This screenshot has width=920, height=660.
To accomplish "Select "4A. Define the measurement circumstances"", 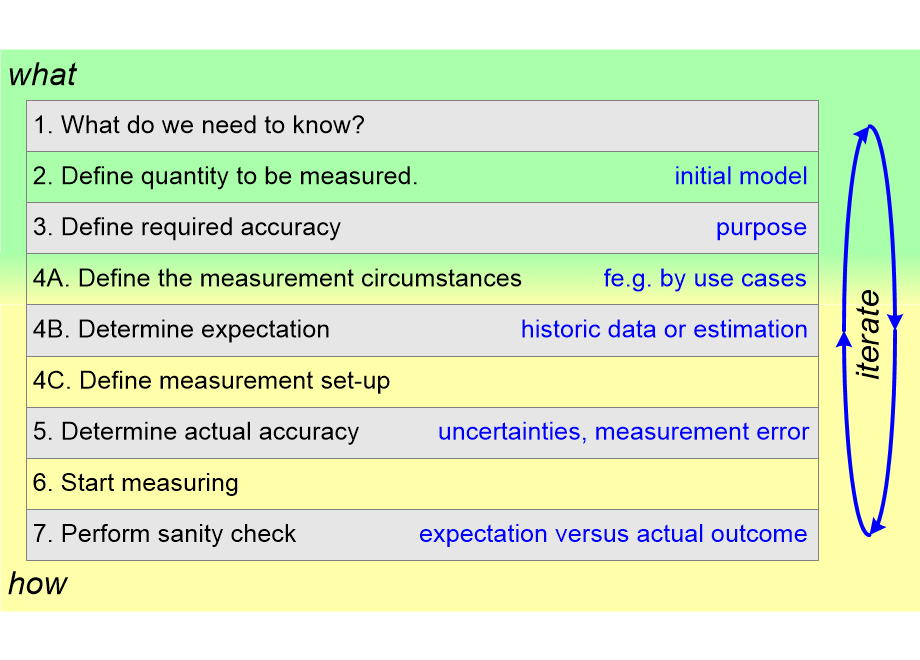I will [277, 279].
